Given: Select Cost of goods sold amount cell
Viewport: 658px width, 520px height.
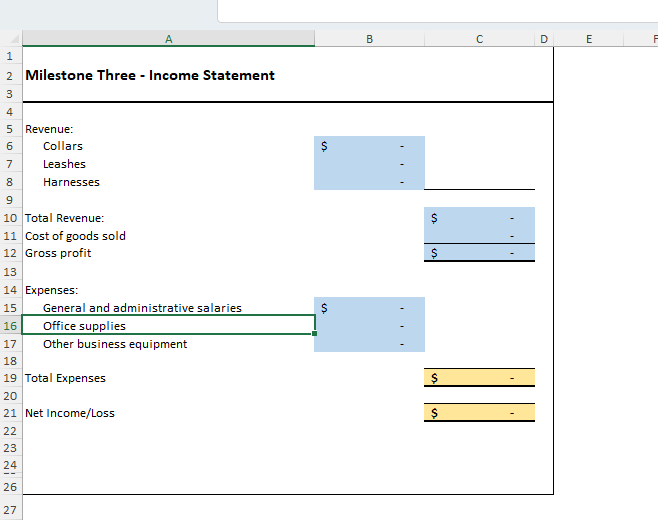Looking at the screenshot, I should (479, 236).
